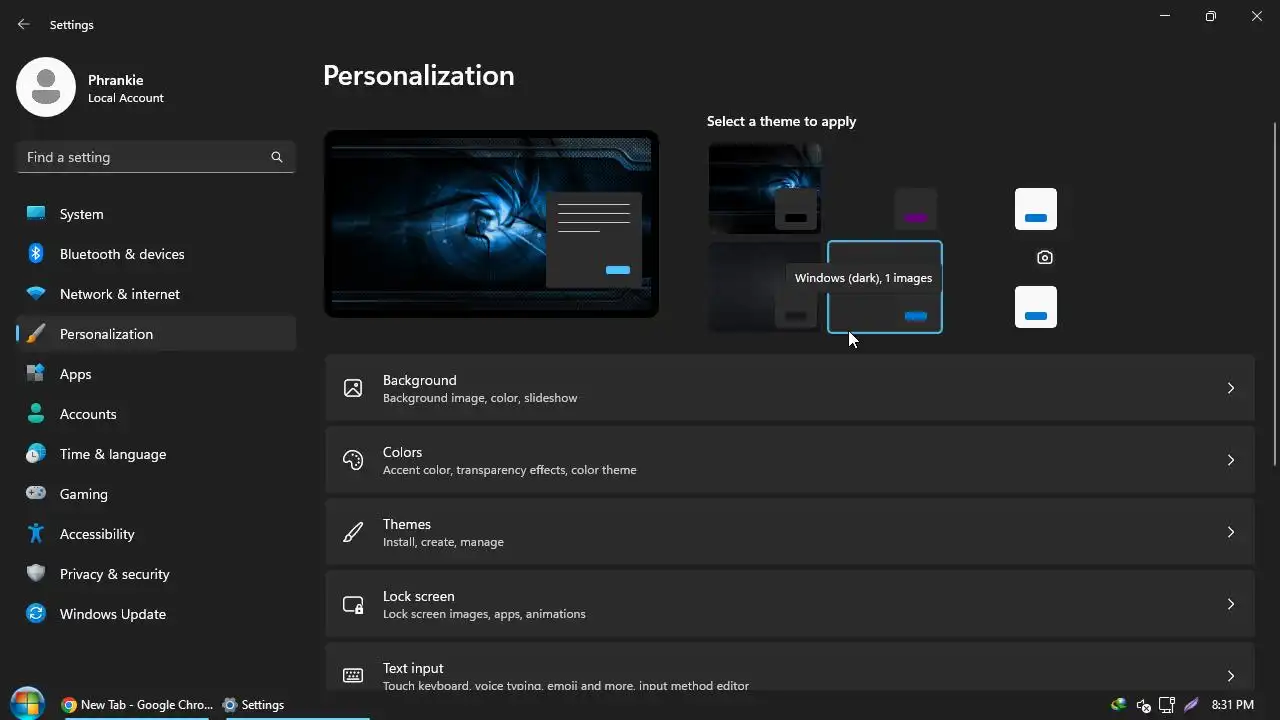Click the Text input keyboard icon
1280x720 pixels.
(353, 675)
